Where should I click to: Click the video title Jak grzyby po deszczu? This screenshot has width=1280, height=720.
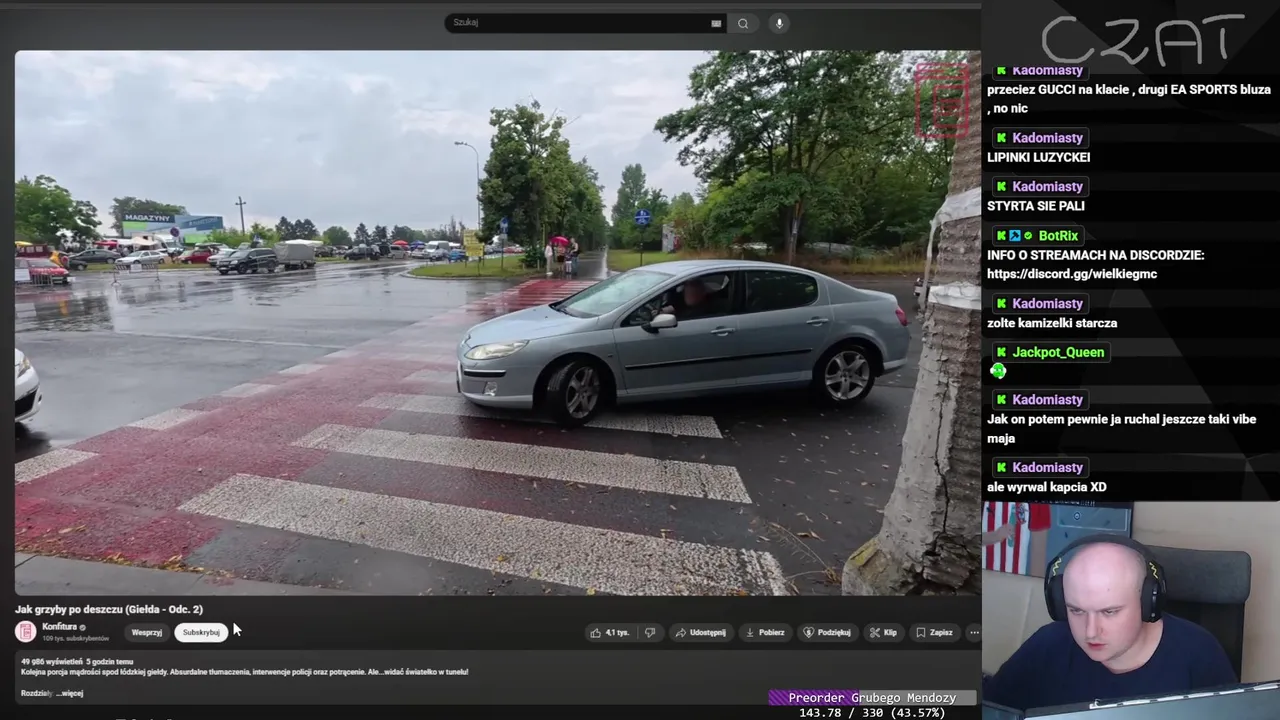tap(109, 609)
